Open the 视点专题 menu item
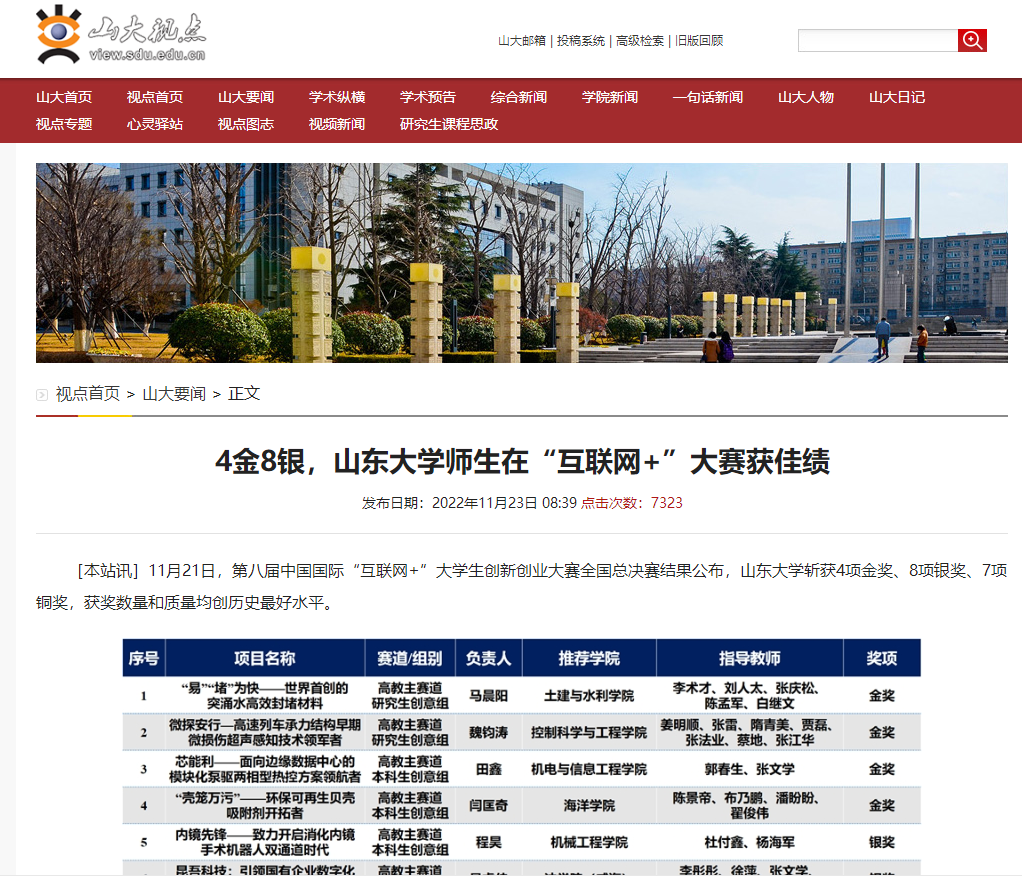 64,124
